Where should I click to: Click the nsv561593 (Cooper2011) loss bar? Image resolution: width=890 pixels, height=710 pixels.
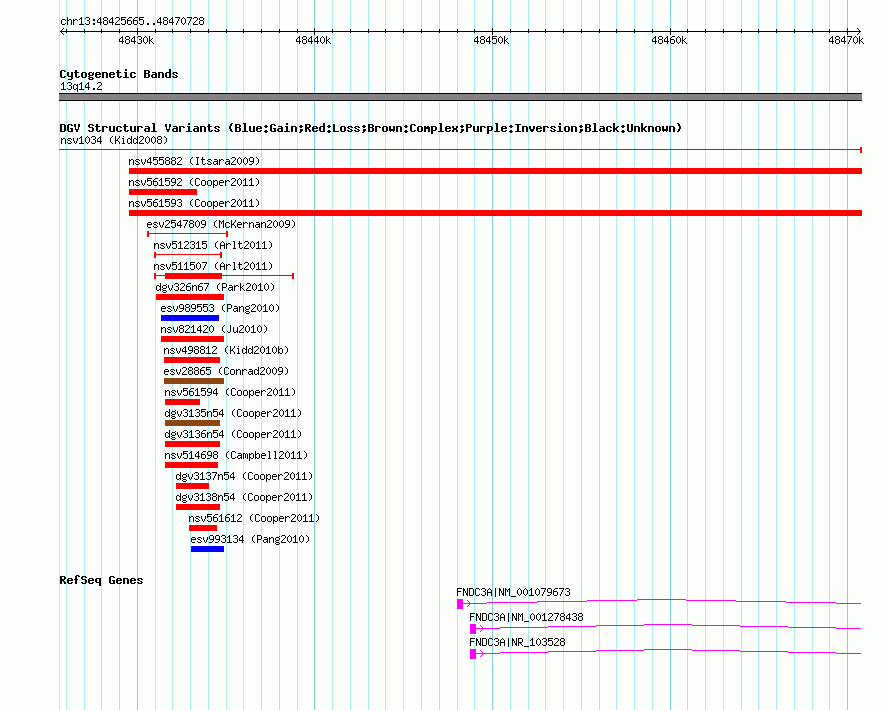[x=495, y=213]
